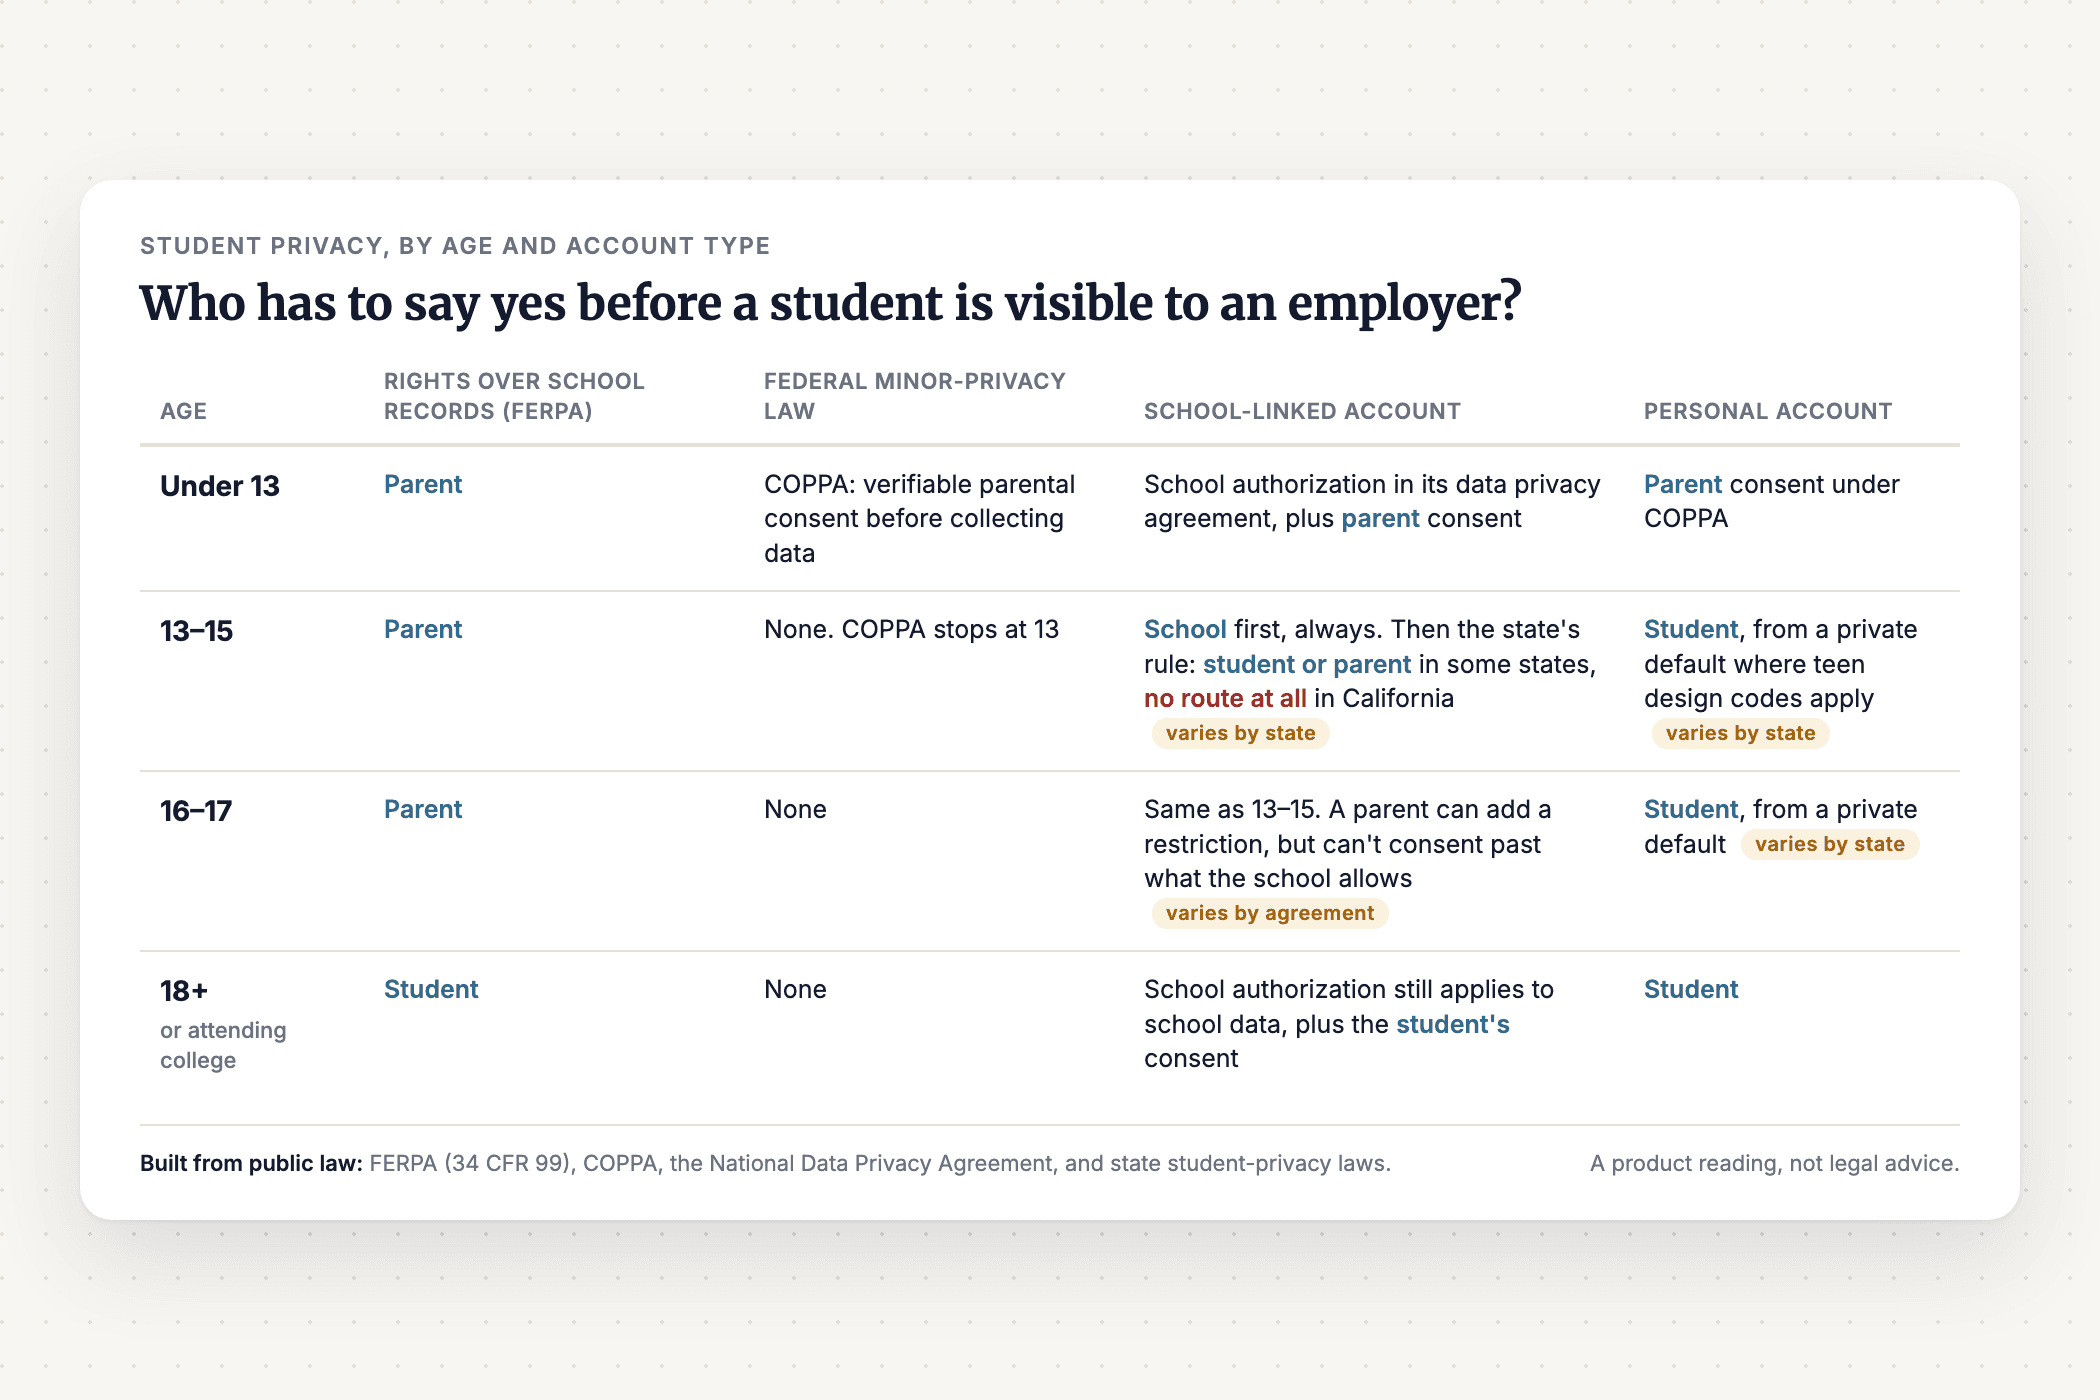2100x1400 pixels.
Task: Click 'Parent consent under COPPA' cell
Action: (1771, 502)
